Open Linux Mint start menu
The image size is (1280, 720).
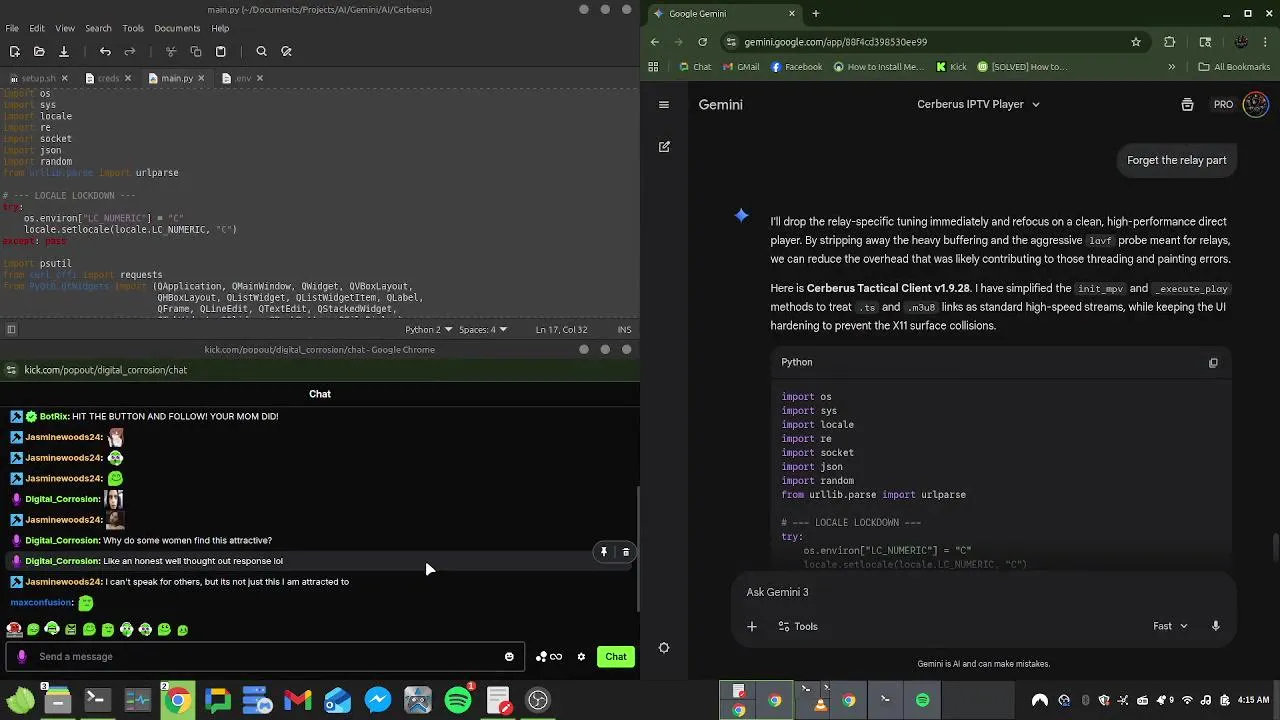[19, 700]
